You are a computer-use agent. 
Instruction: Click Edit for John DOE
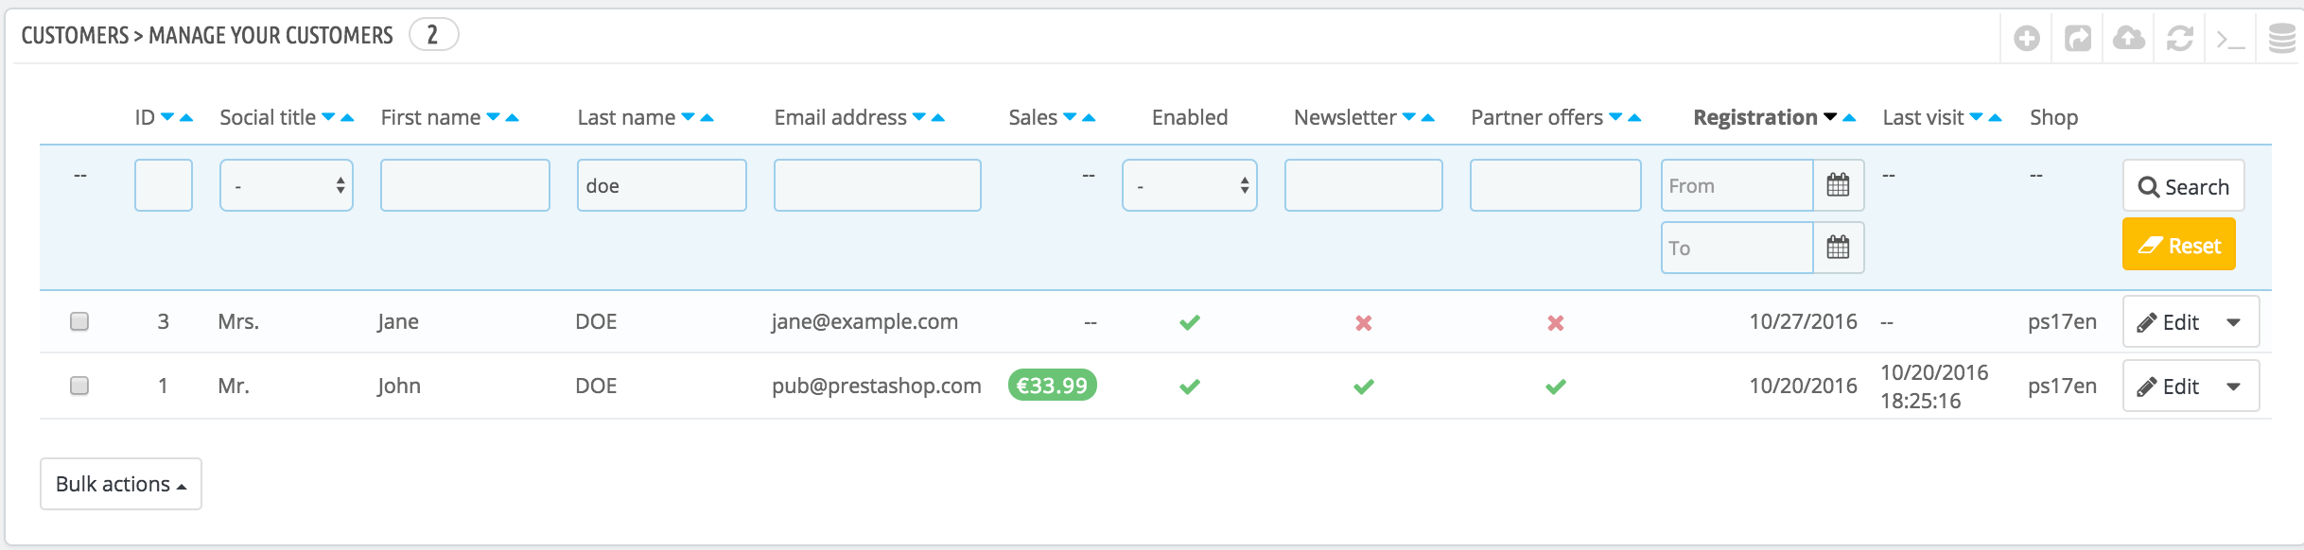(2168, 386)
